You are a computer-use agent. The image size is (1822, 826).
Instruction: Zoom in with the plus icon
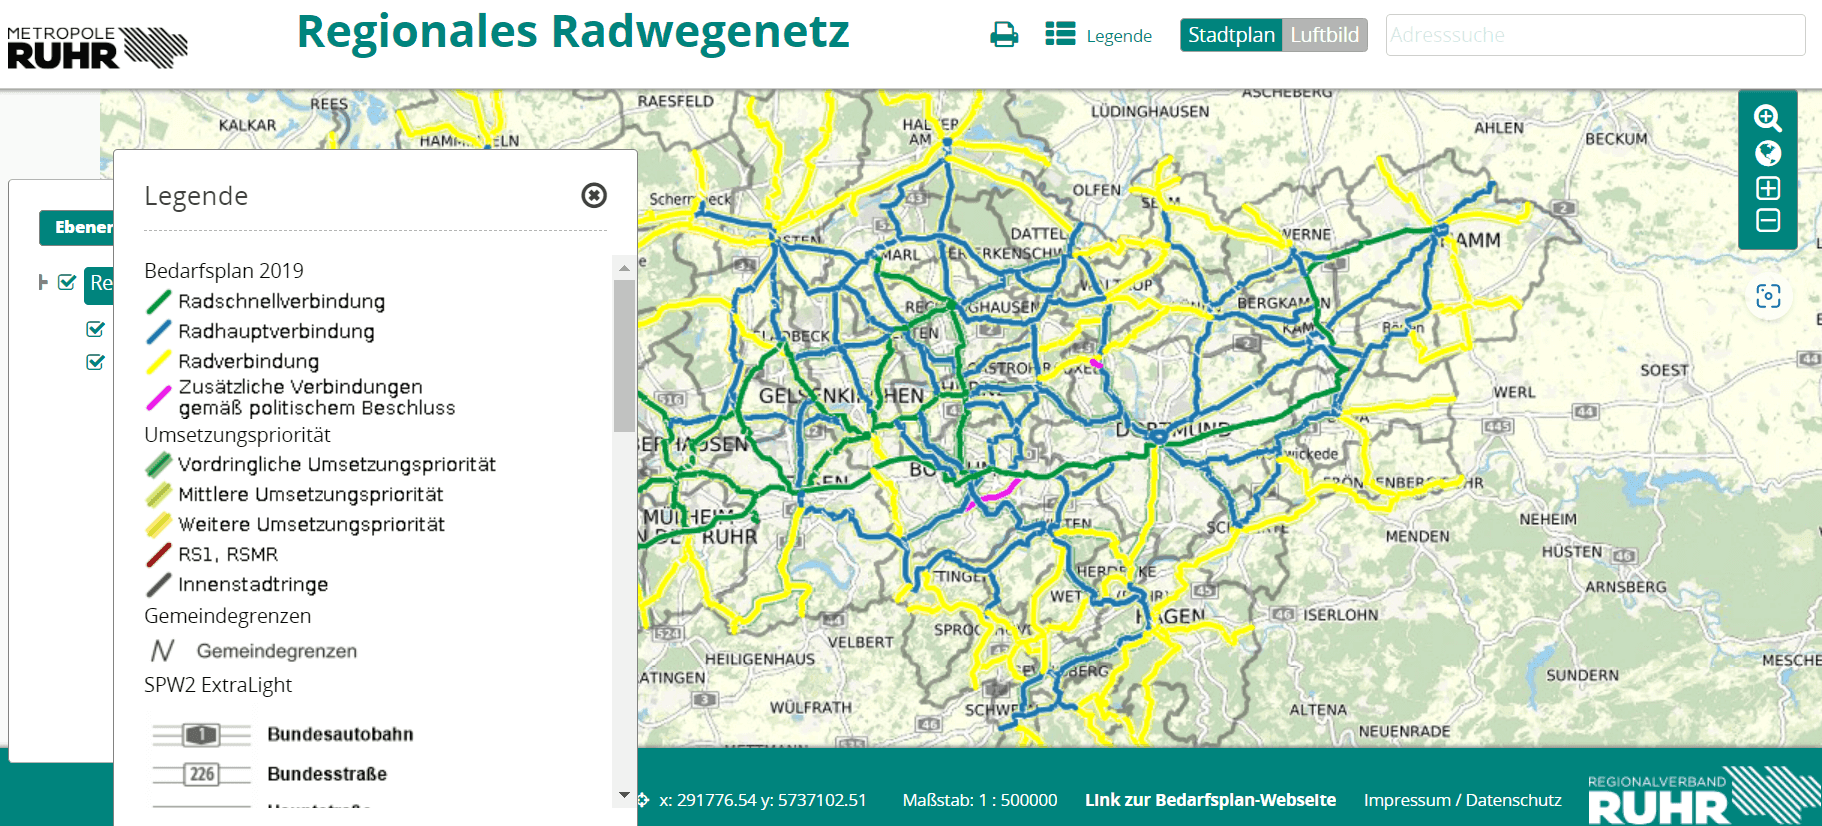1767,188
